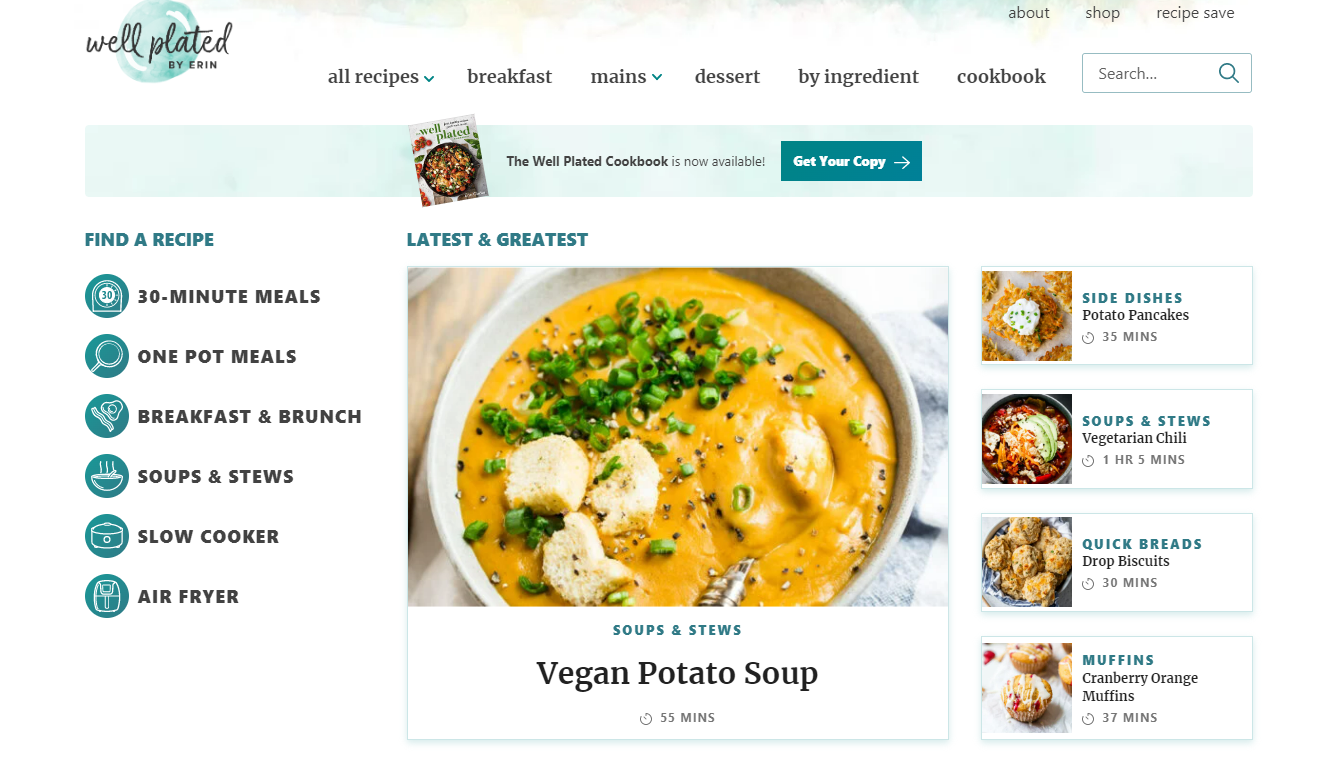This screenshot has width=1342, height=771.
Task: Select the Air Fryer icon
Action: [x=107, y=596]
